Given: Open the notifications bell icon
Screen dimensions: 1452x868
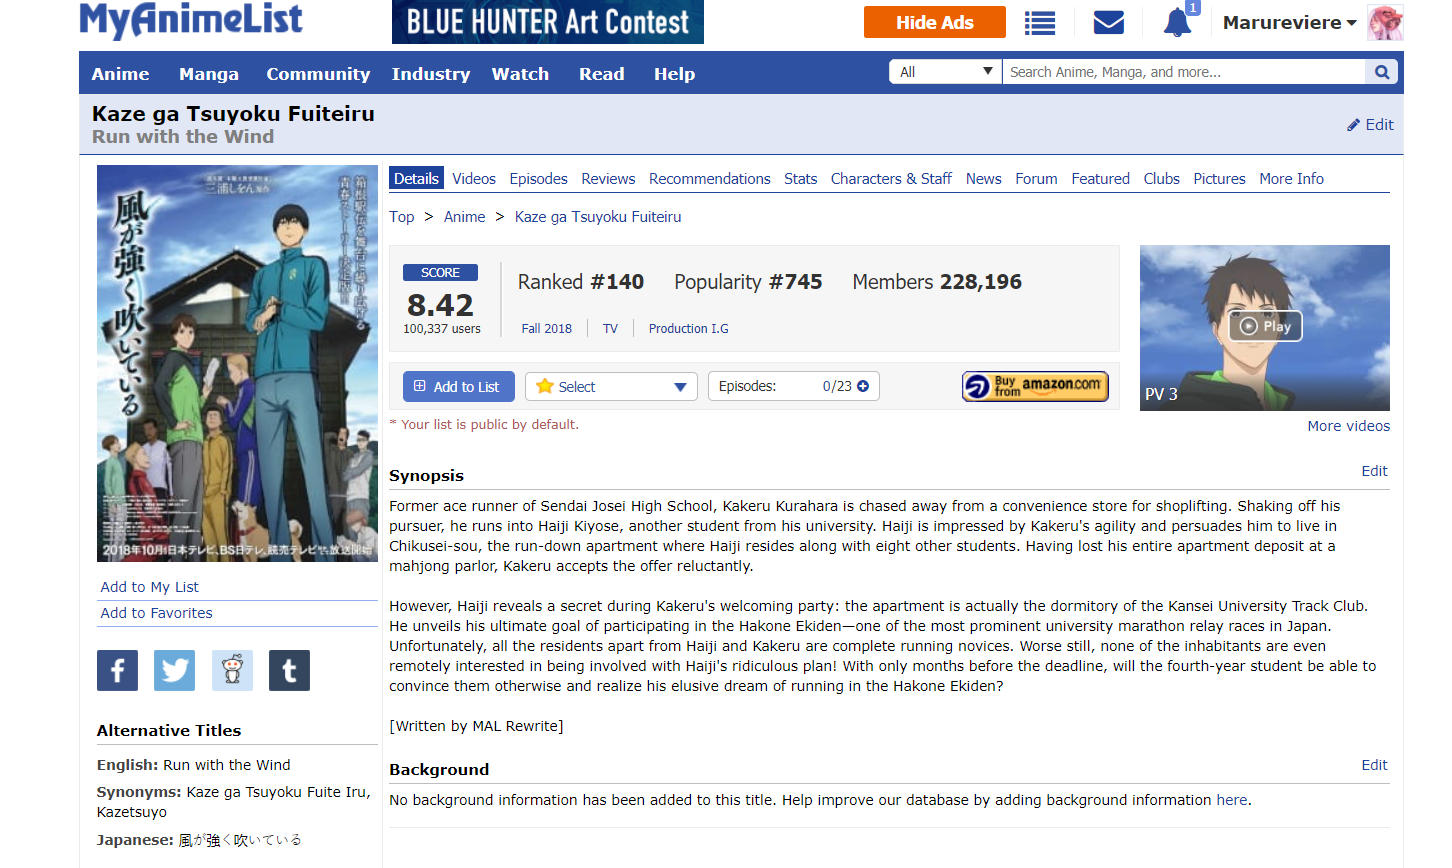Looking at the screenshot, I should point(1178,22).
